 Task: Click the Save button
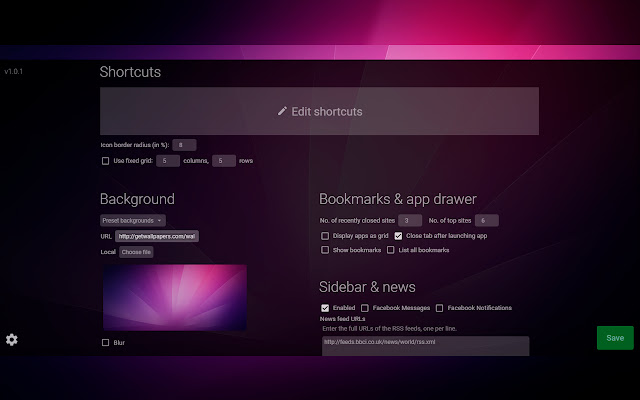click(x=615, y=338)
